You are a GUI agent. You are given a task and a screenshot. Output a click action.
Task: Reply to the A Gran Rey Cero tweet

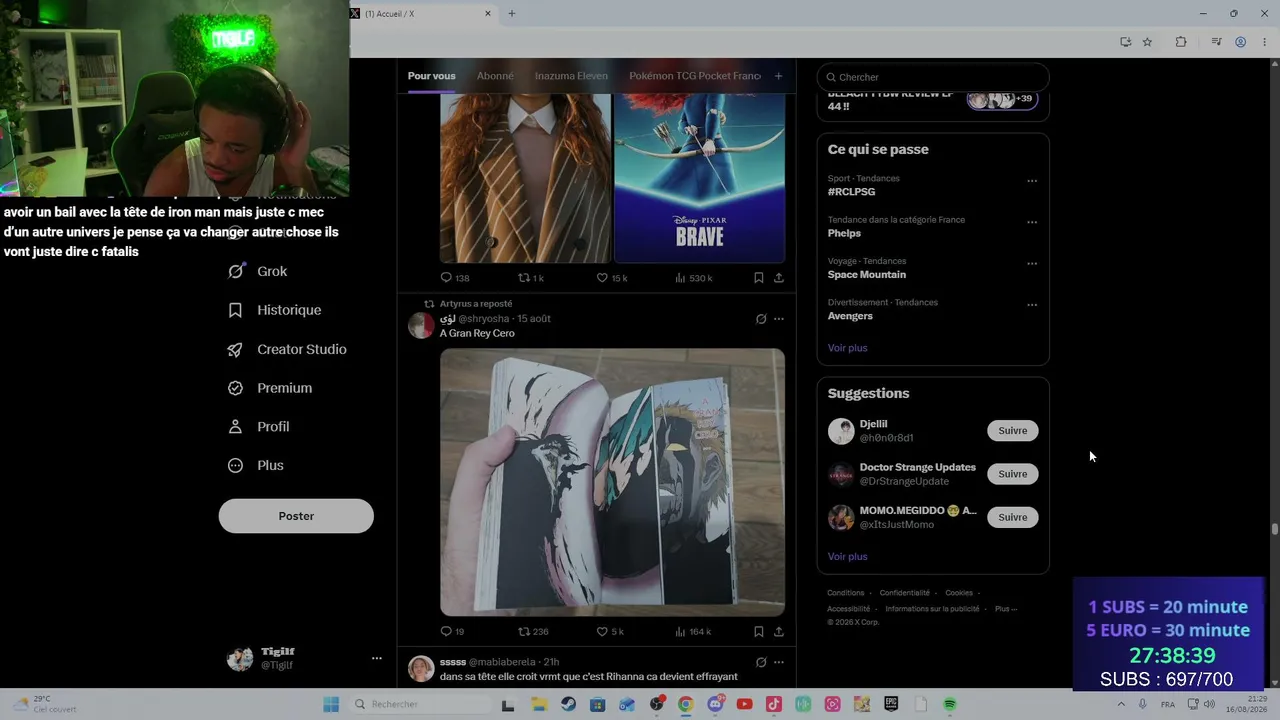click(446, 631)
